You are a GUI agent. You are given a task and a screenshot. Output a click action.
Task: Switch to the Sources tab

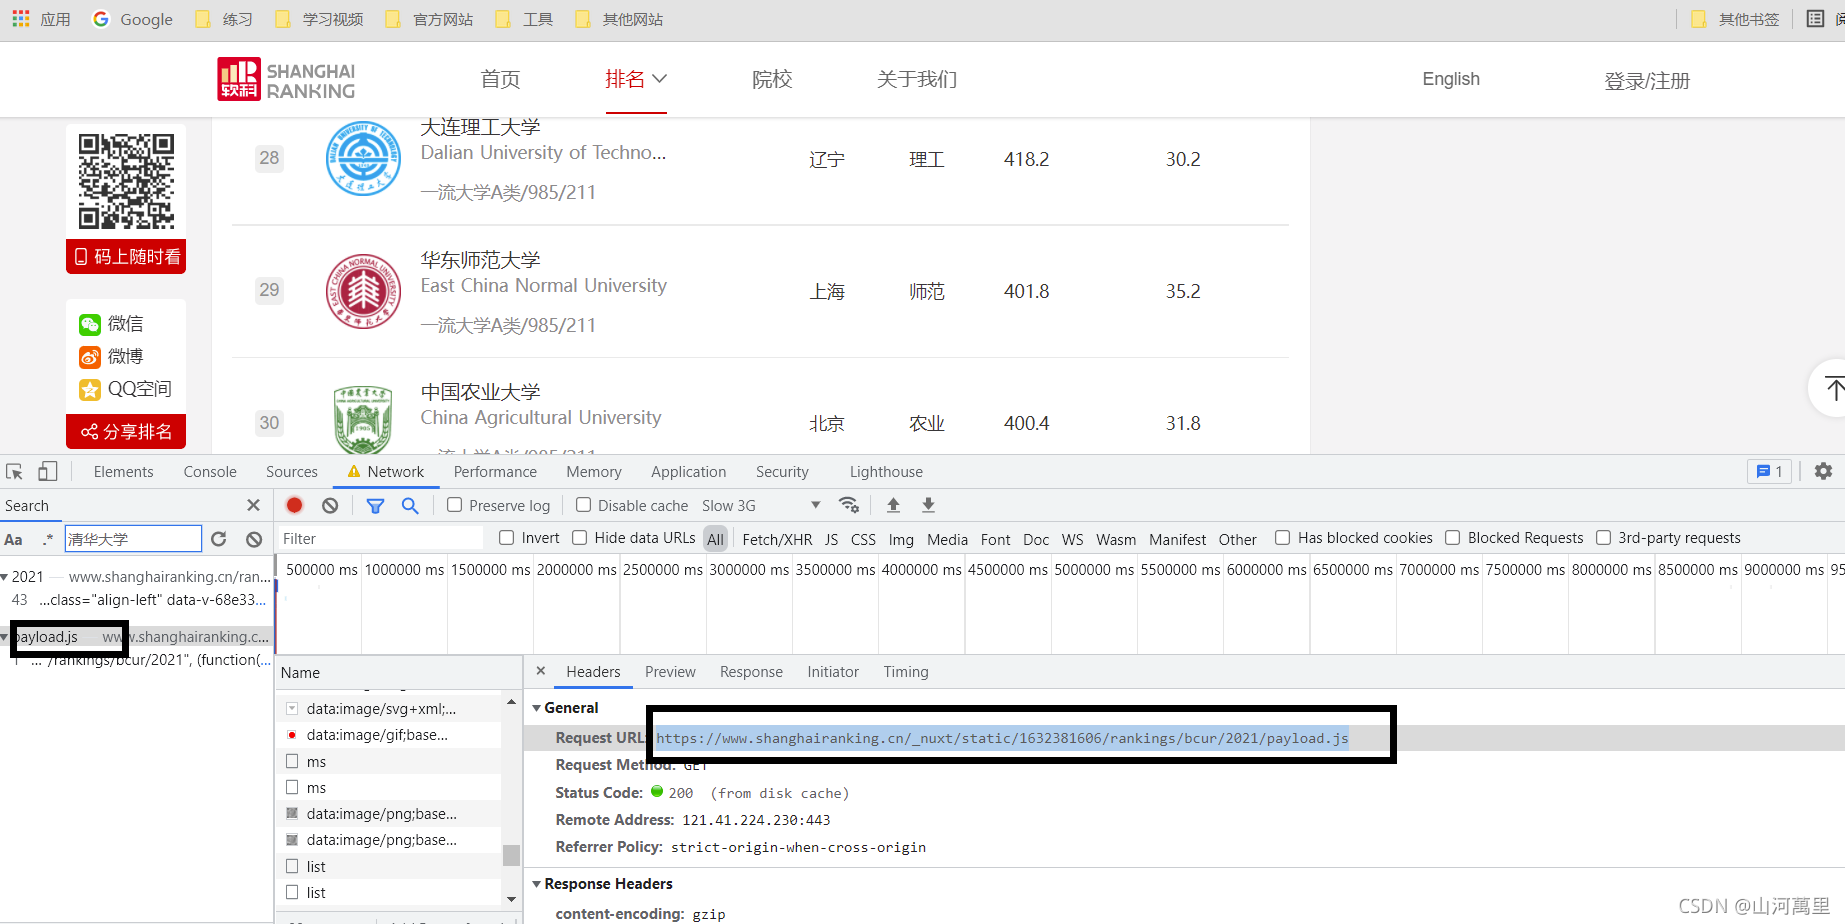[x=292, y=471]
